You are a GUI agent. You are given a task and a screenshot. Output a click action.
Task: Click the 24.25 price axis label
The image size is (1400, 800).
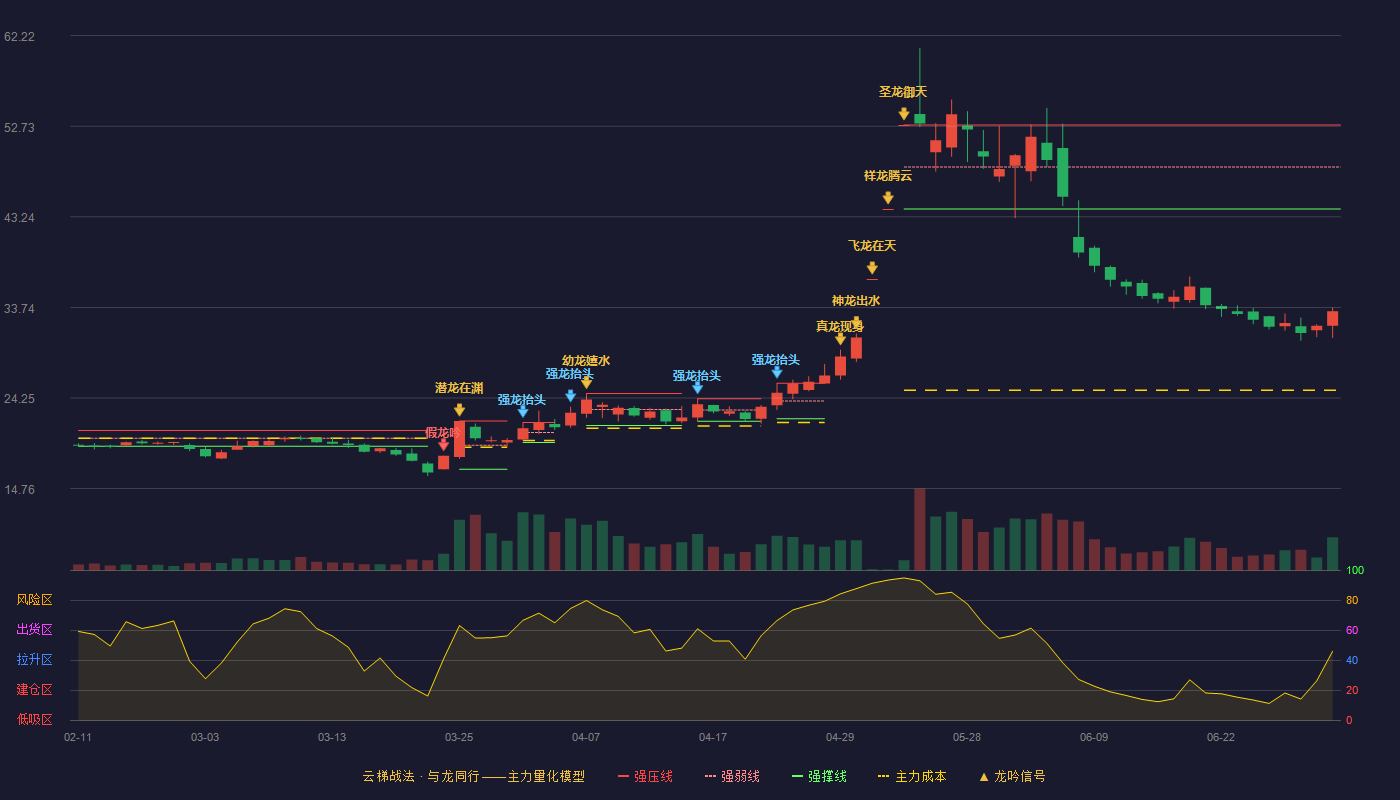[19, 398]
